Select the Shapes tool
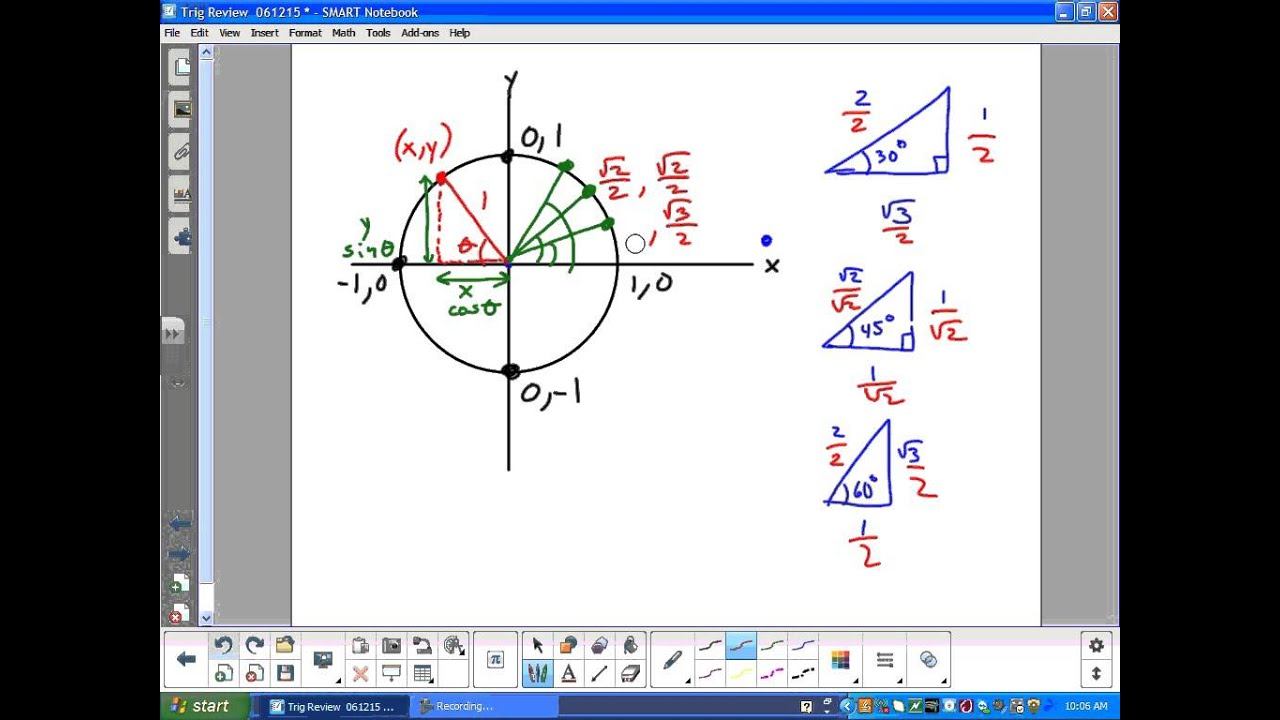The width and height of the screenshot is (1280, 720). tap(568, 646)
